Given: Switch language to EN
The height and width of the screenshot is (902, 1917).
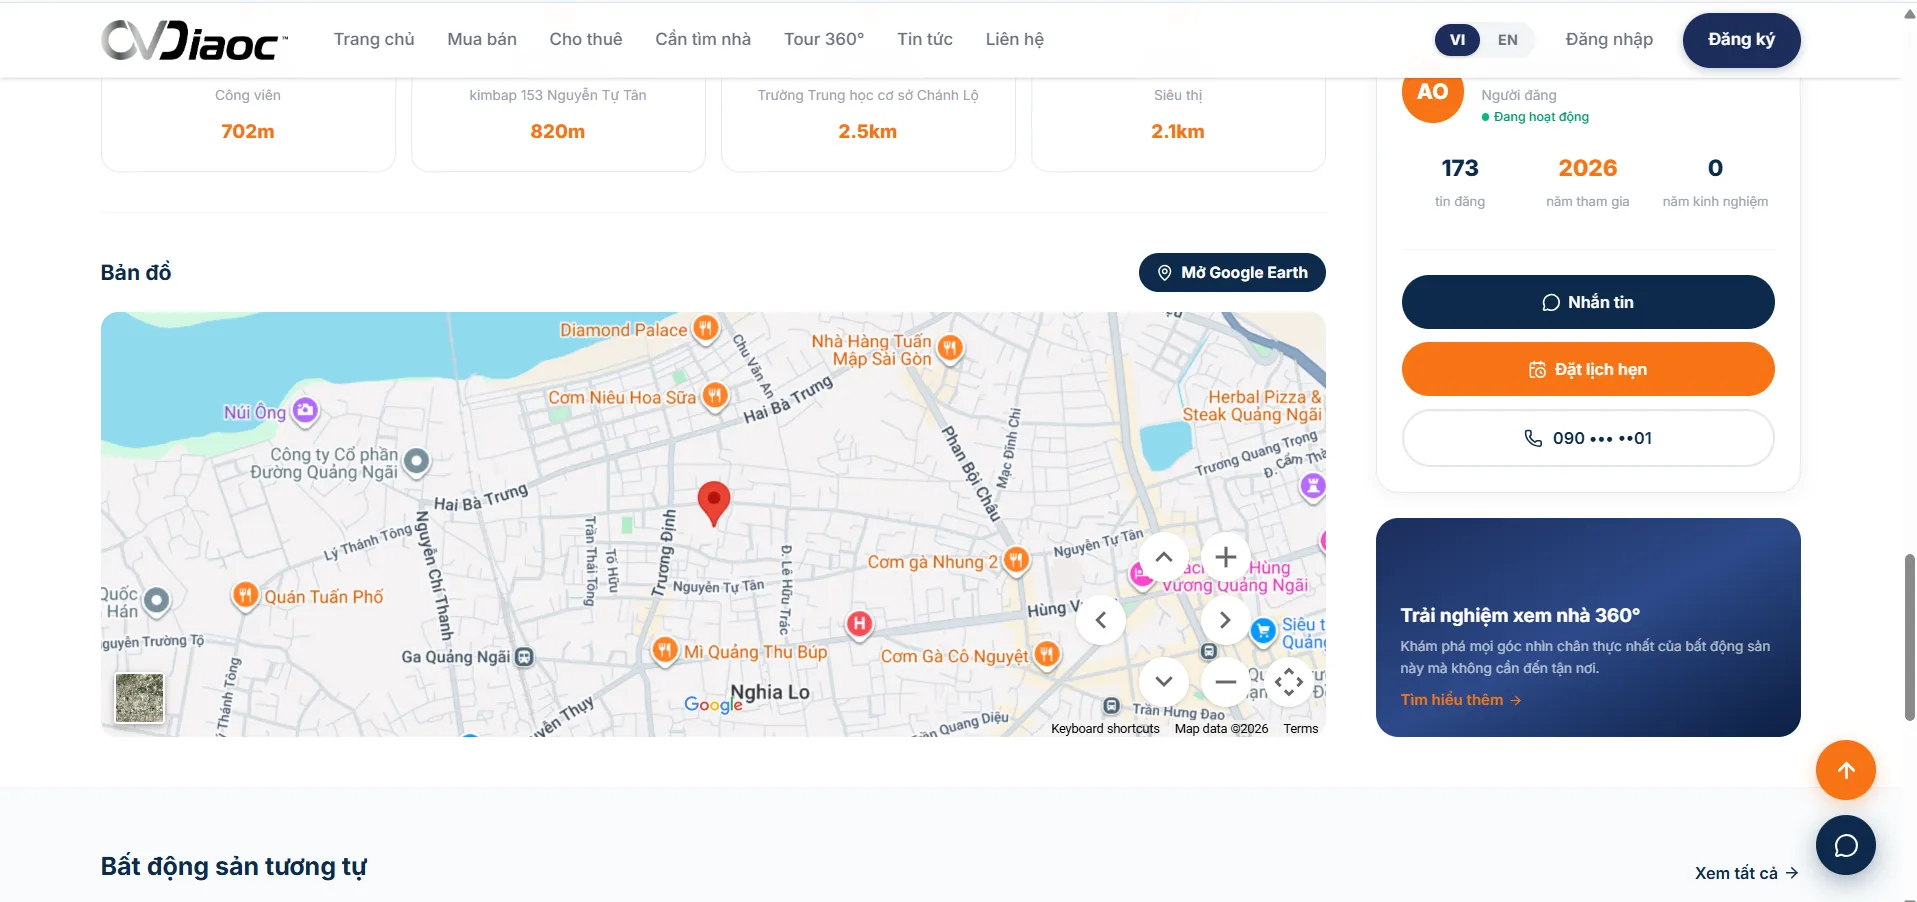Looking at the screenshot, I should coord(1508,40).
